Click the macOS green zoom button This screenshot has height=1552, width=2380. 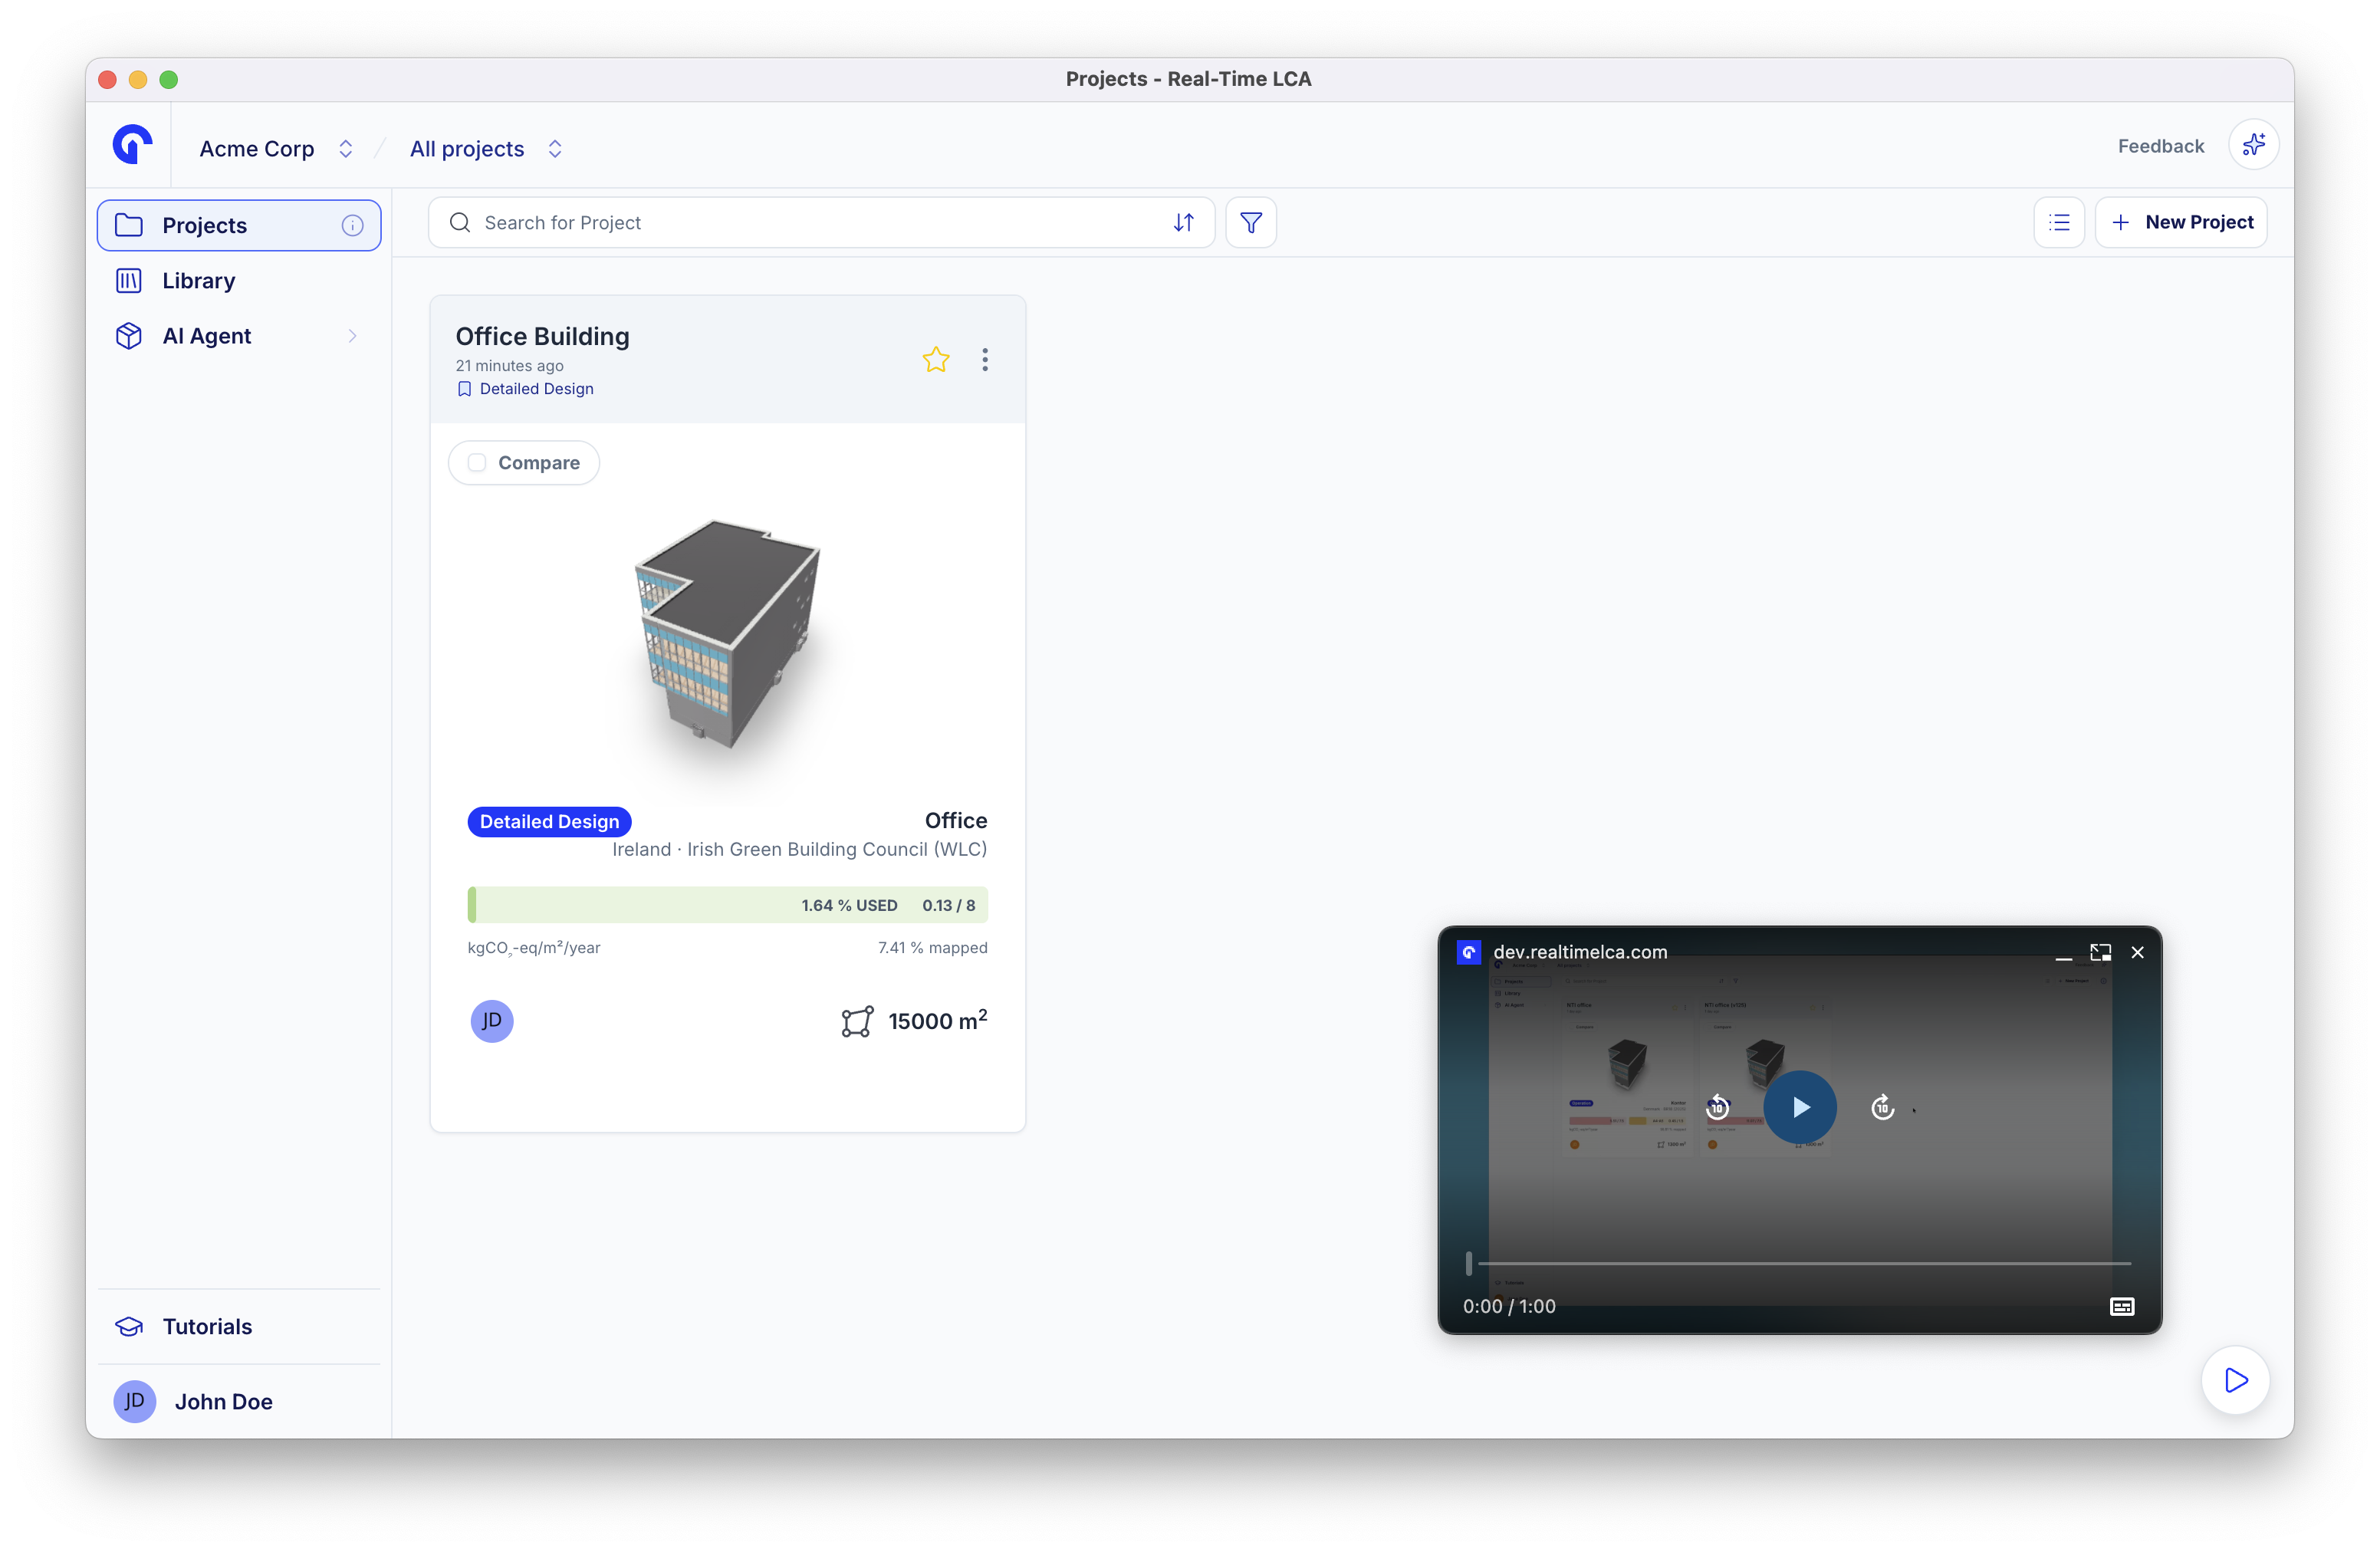[169, 79]
